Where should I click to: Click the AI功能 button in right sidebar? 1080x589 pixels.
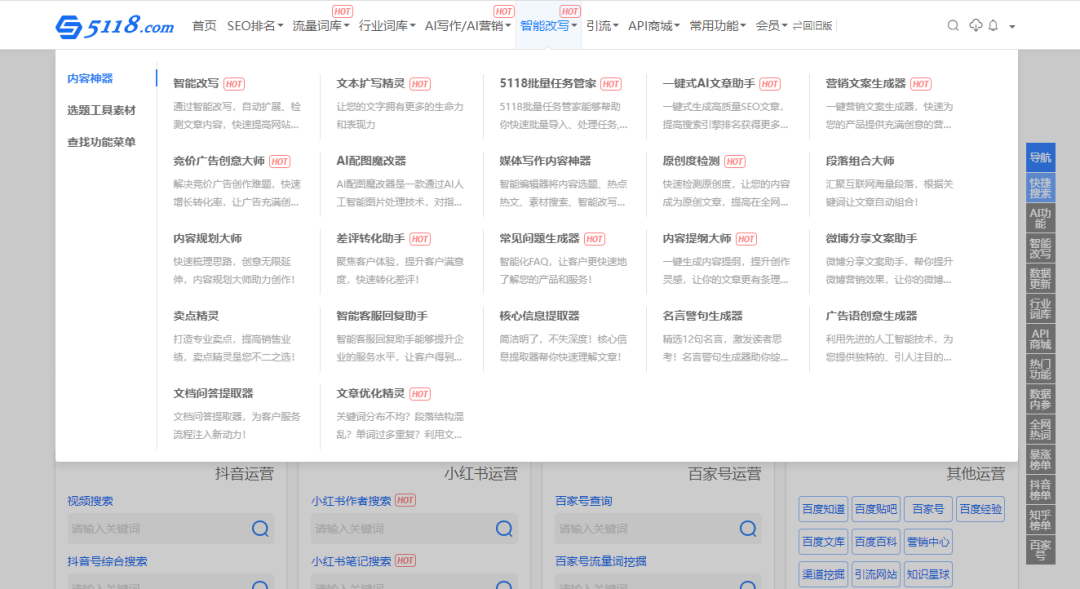point(1040,218)
